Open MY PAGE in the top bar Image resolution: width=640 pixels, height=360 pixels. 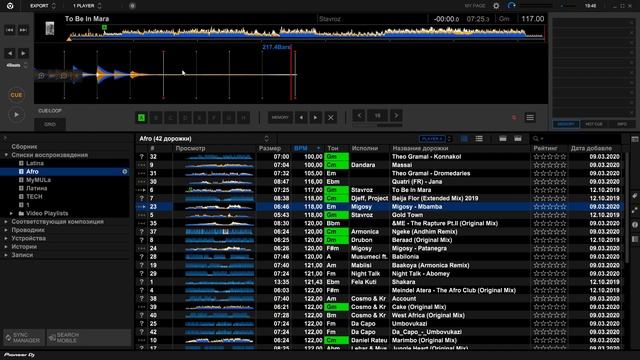click(475, 6)
